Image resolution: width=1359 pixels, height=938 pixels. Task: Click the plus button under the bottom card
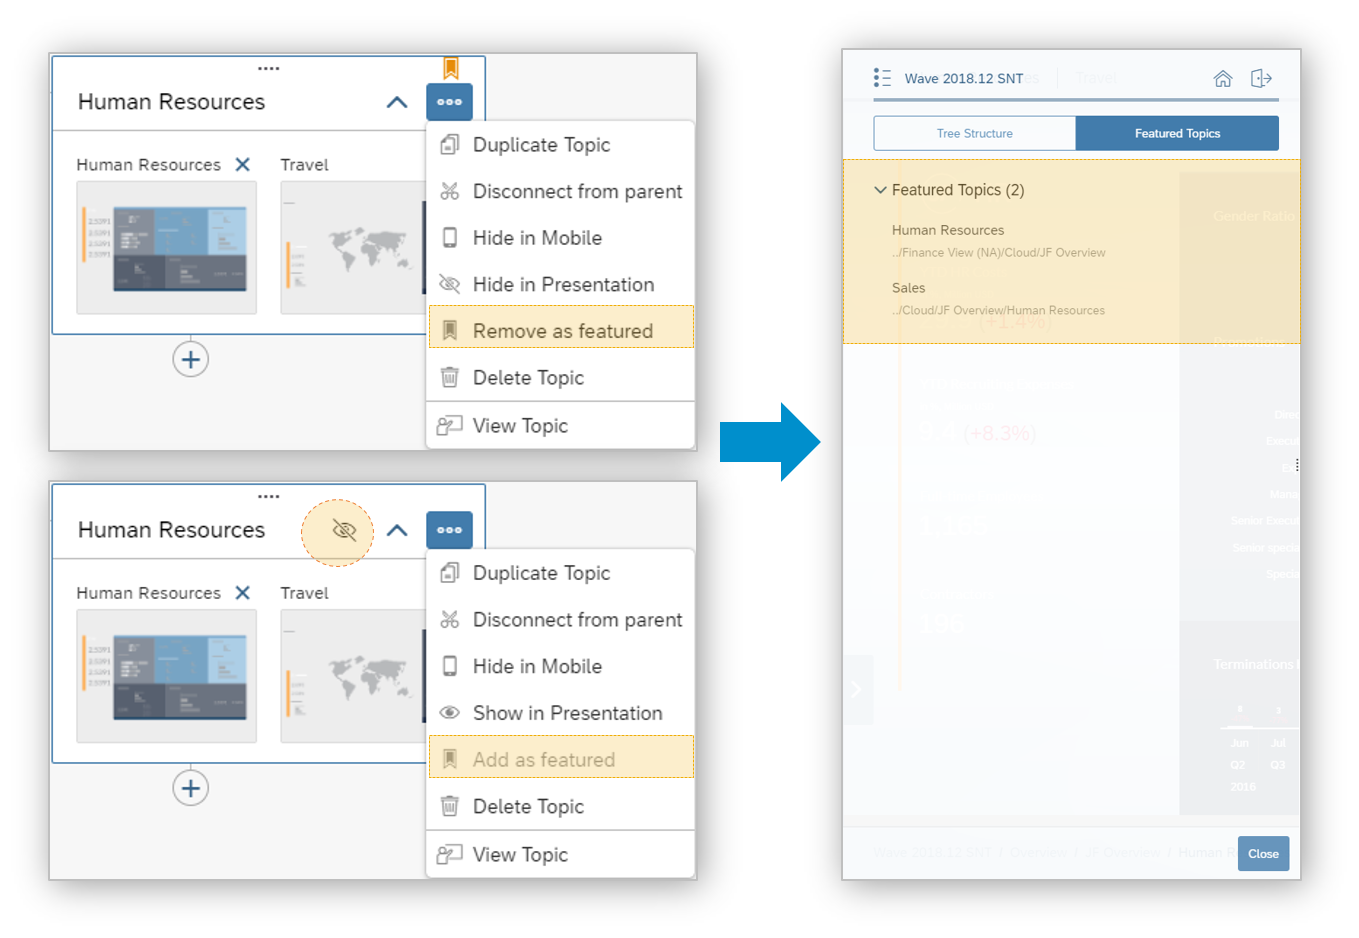tap(190, 788)
